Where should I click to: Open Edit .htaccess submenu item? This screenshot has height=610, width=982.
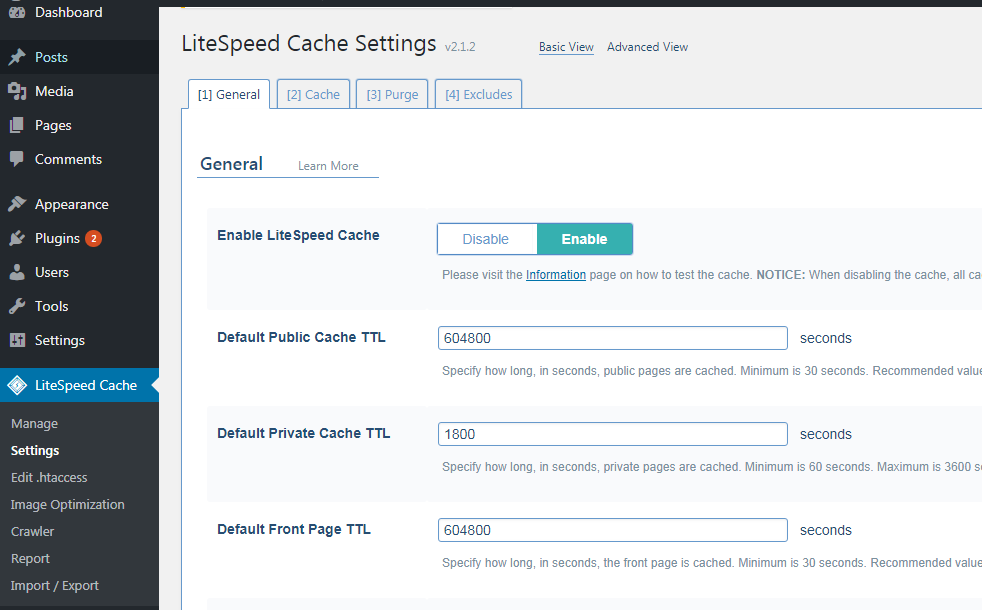[49, 478]
